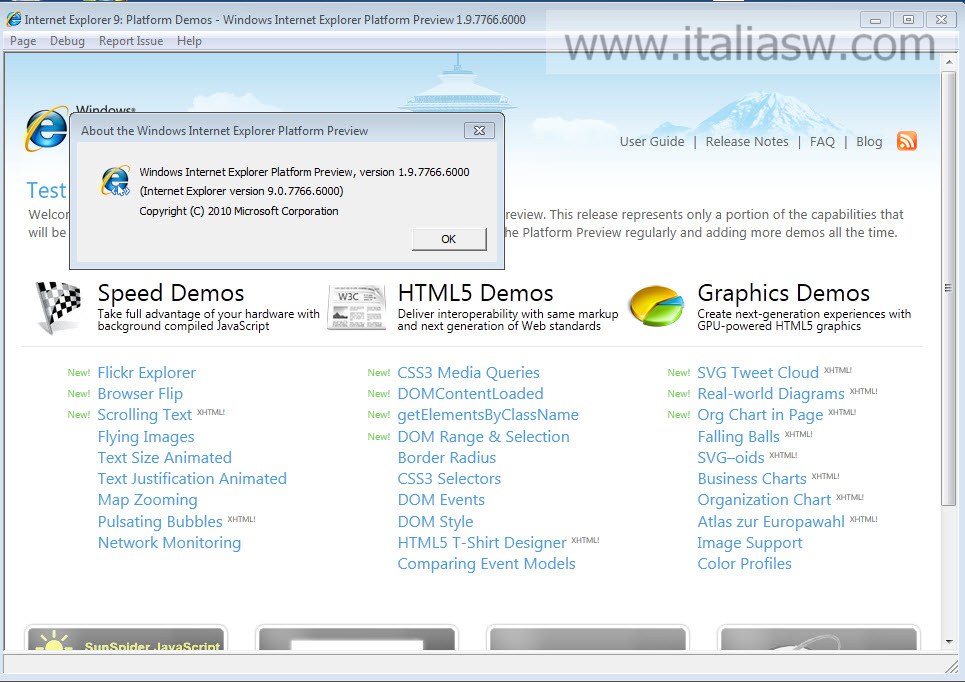965x682 pixels.
Task: Click the SunSpider JavaScript thumbnail
Action: tap(126, 638)
